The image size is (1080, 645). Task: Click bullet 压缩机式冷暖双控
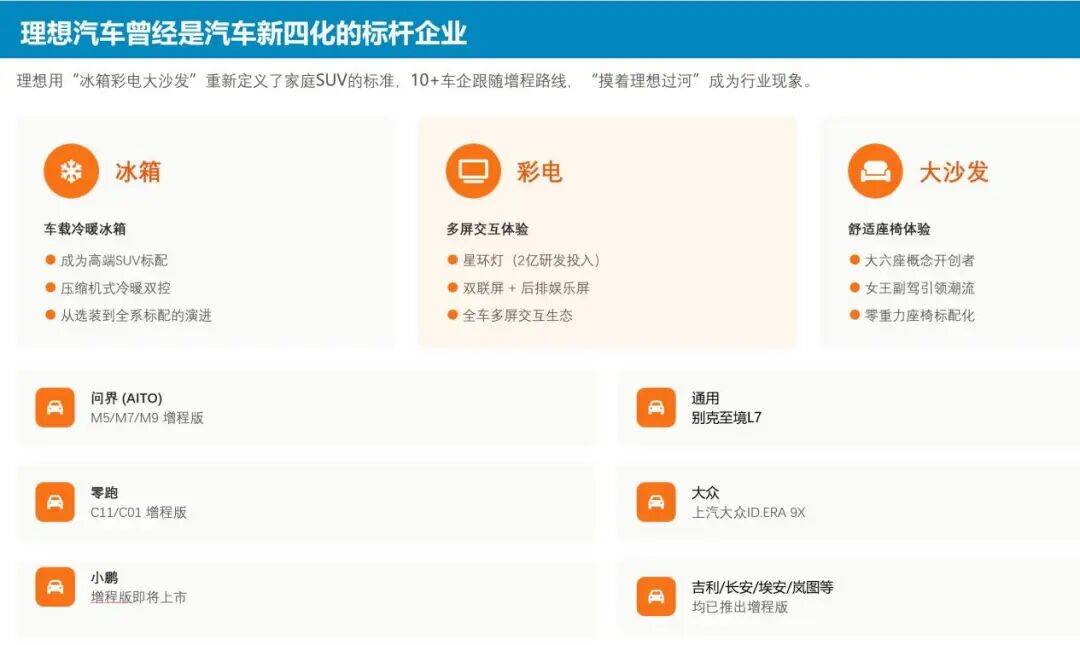[x=116, y=288]
